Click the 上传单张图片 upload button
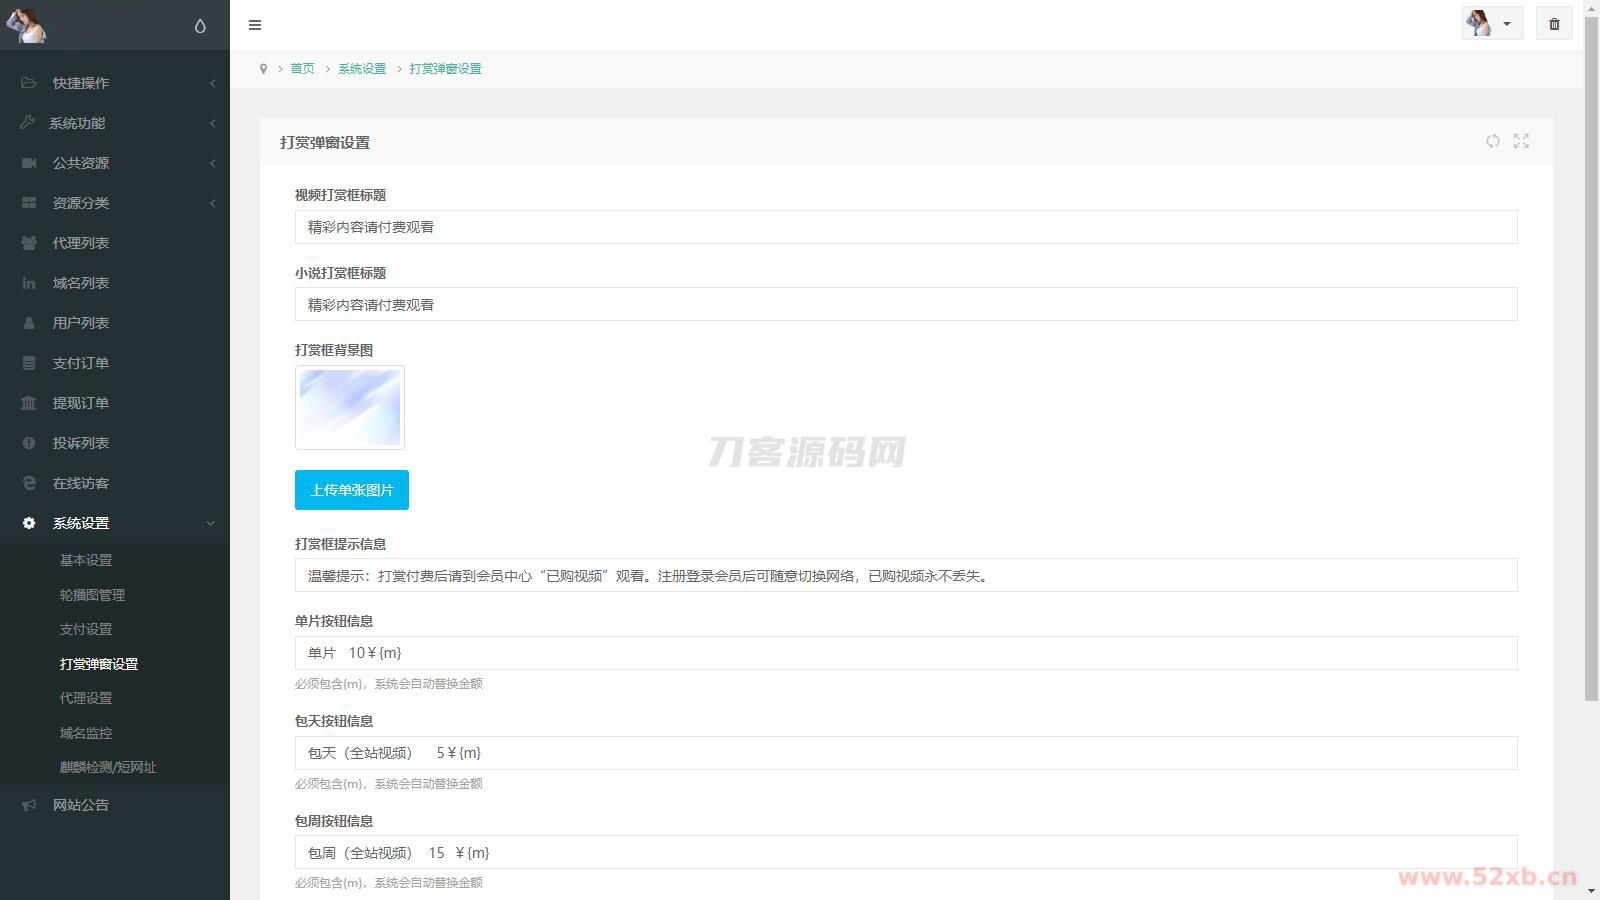Image resolution: width=1600 pixels, height=900 pixels. [x=351, y=490]
